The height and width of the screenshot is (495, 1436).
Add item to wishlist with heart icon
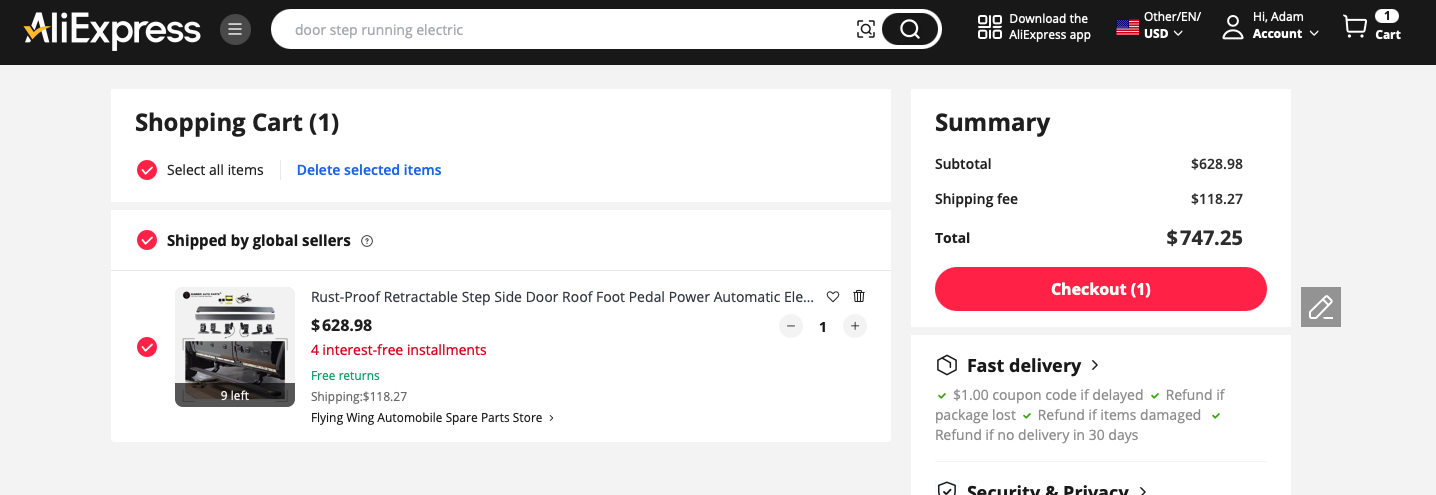[833, 297]
